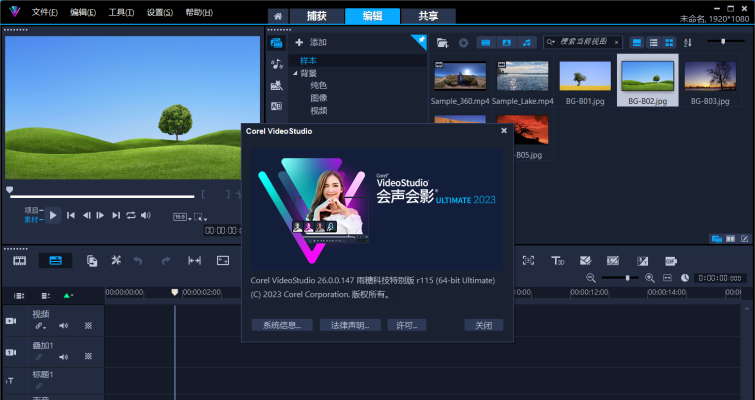Add new folder with 添加
This screenshot has height=400, width=755.
(311, 42)
